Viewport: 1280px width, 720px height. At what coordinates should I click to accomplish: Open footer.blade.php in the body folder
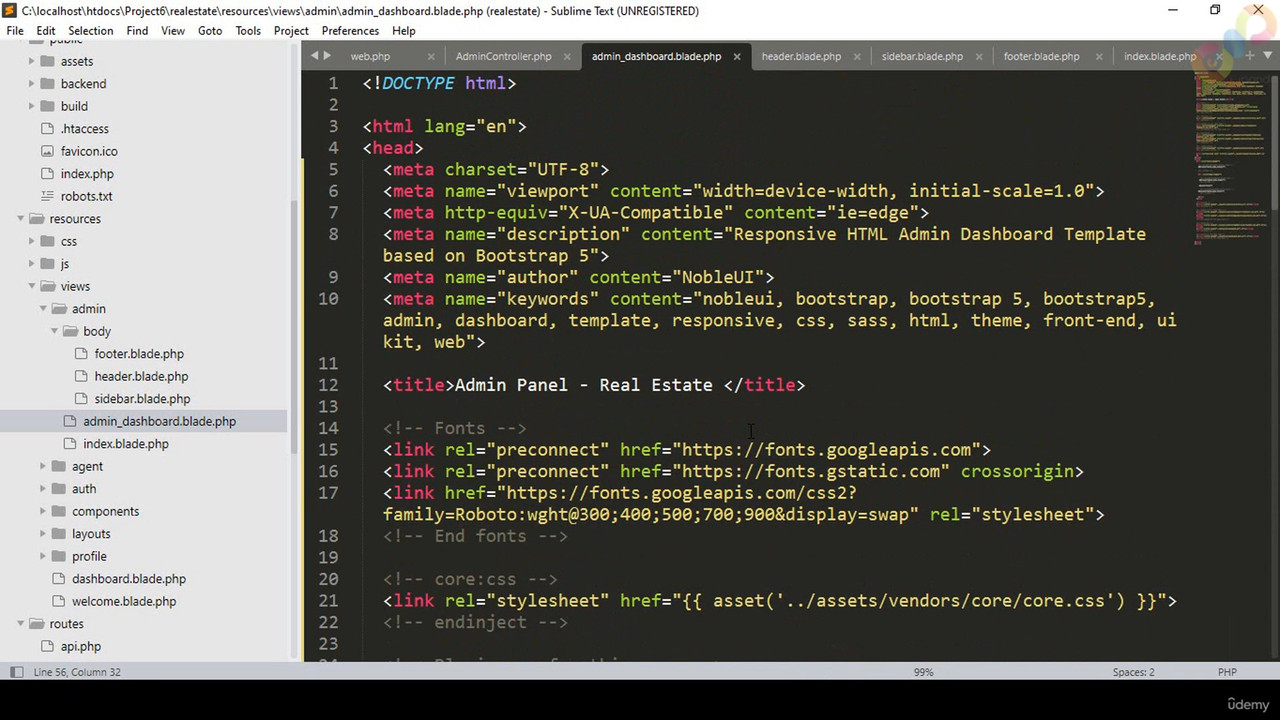tap(139, 354)
